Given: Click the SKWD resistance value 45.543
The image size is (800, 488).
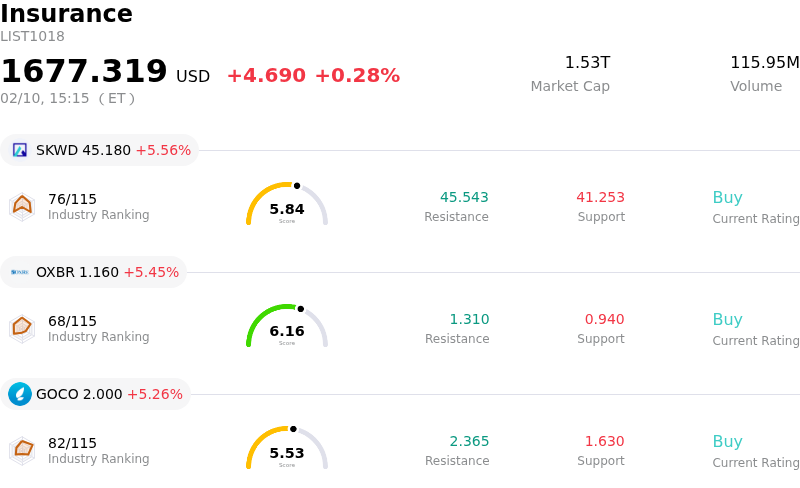Looking at the screenshot, I should [x=464, y=198].
